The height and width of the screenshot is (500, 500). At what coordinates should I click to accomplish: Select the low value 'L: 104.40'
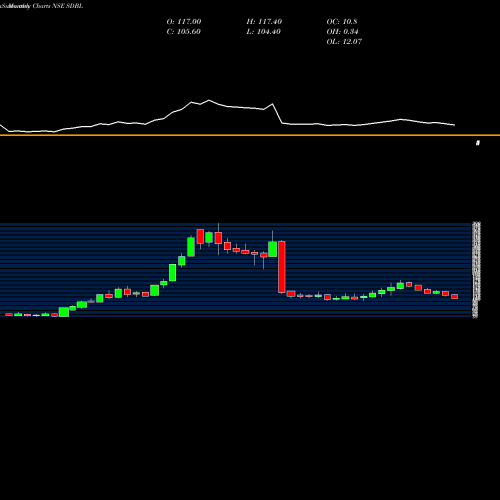pos(263,31)
